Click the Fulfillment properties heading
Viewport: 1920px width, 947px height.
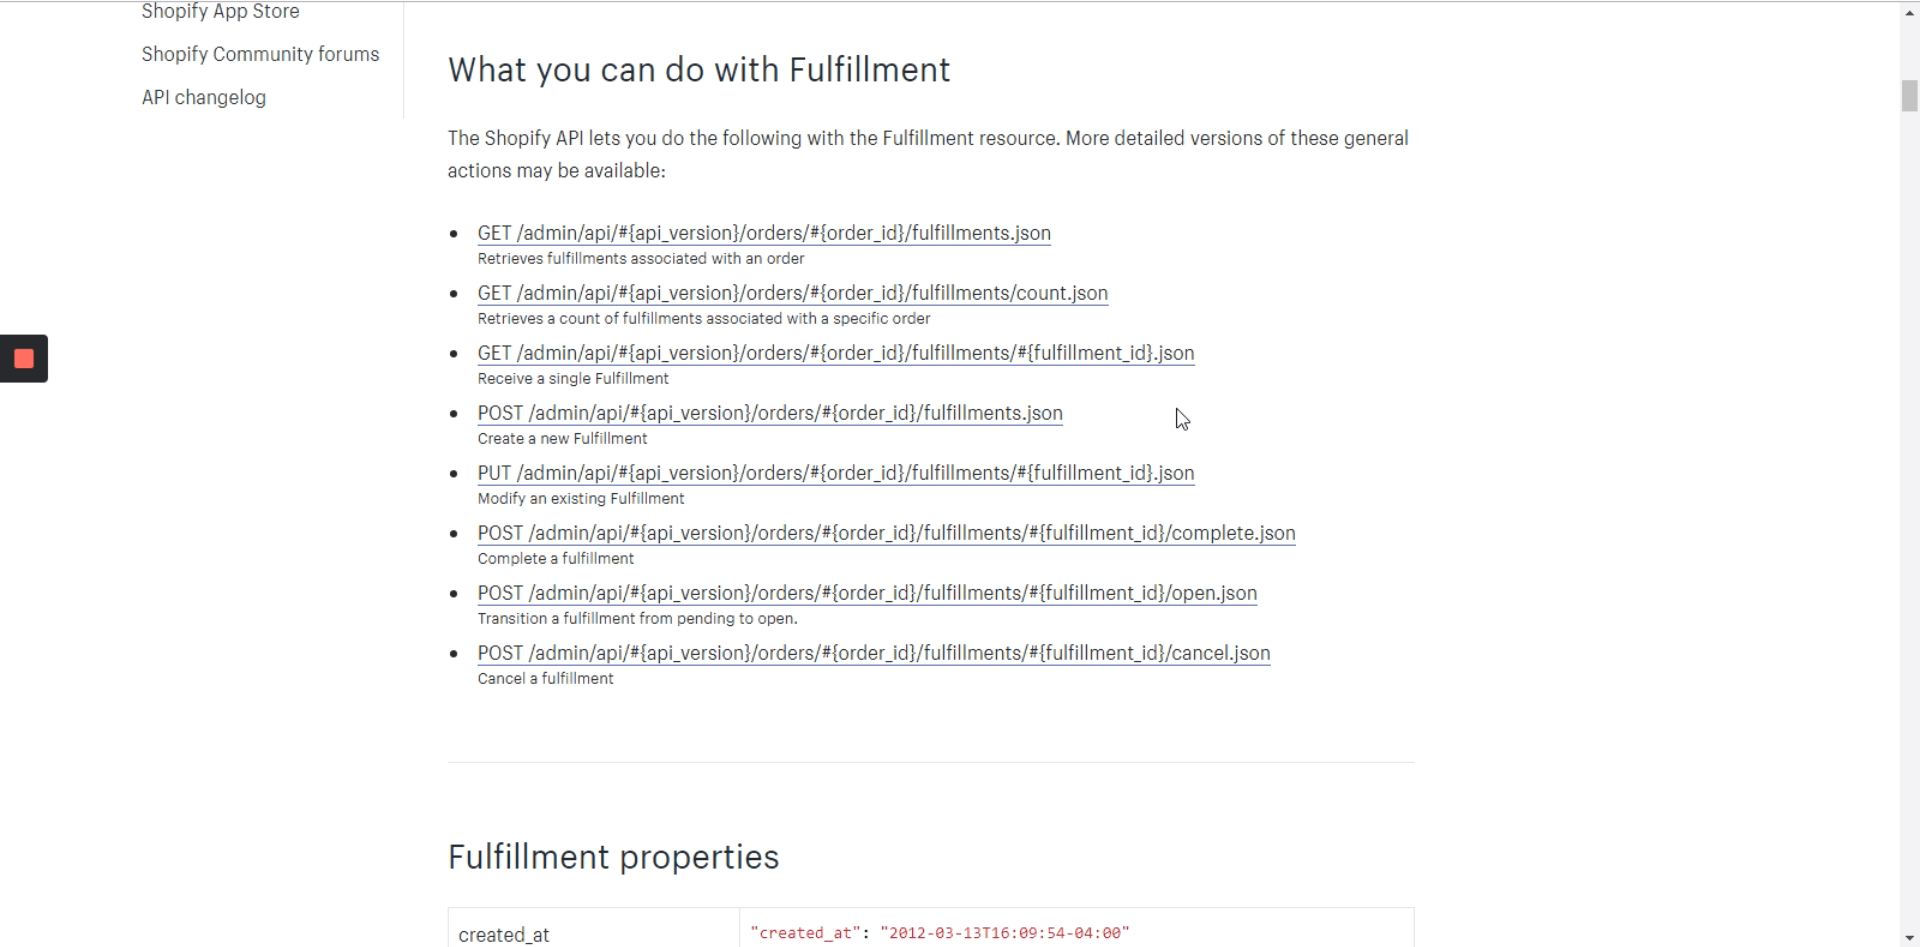pyautogui.click(x=613, y=857)
